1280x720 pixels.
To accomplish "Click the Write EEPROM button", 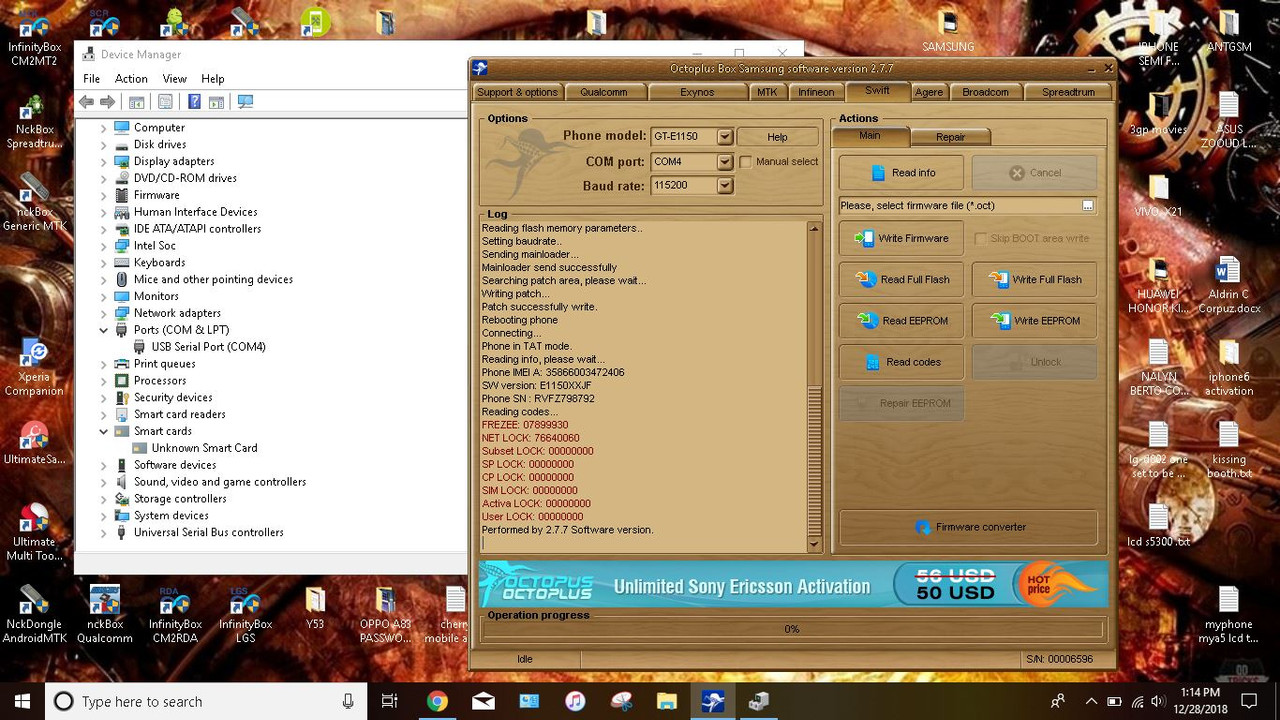I will (x=1034, y=321).
